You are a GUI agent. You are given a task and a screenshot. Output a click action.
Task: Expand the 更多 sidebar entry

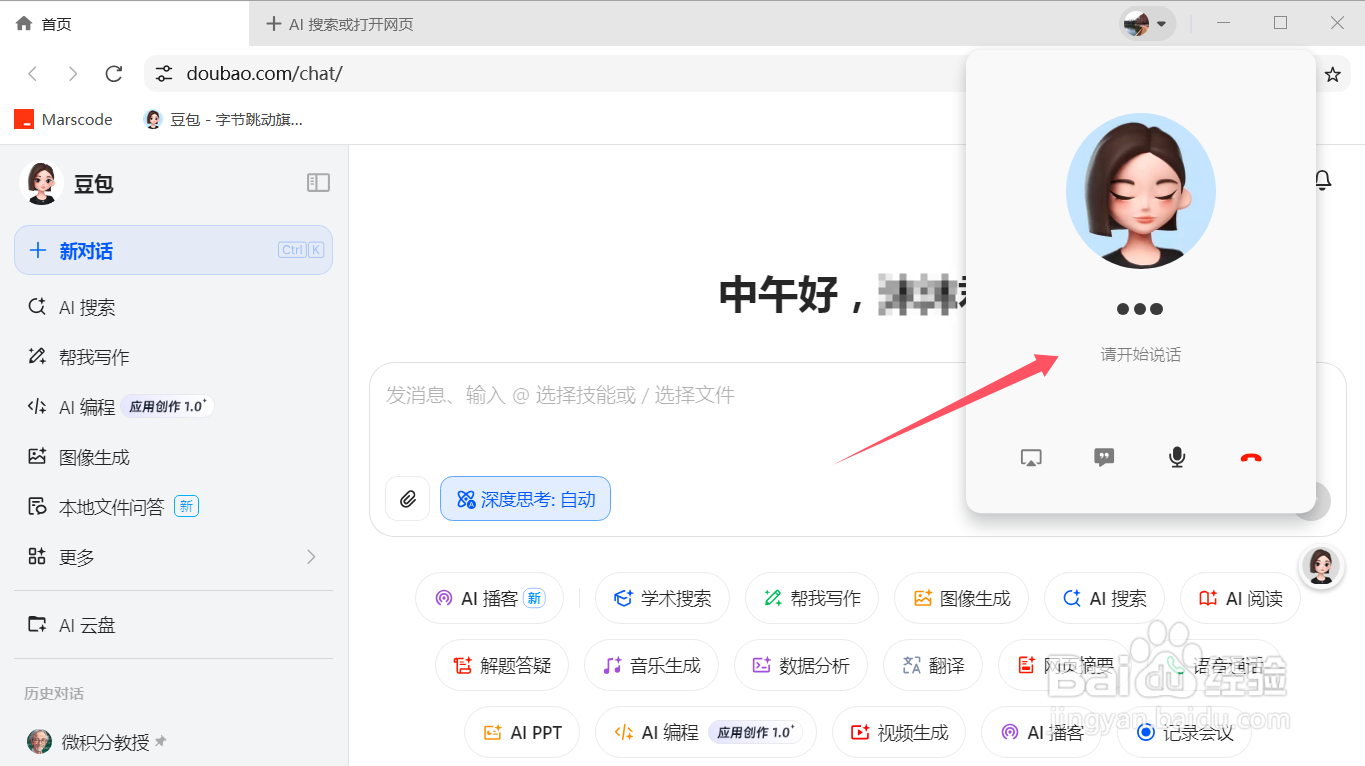[173, 557]
